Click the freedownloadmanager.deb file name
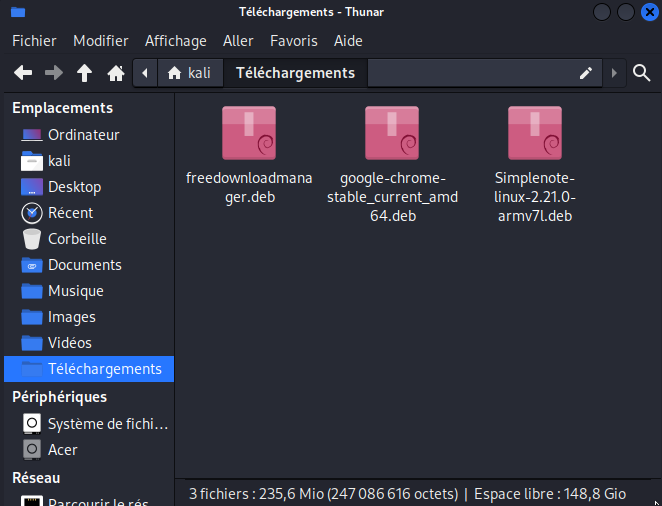This screenshot has width=662, height=506. coord(249,187)
